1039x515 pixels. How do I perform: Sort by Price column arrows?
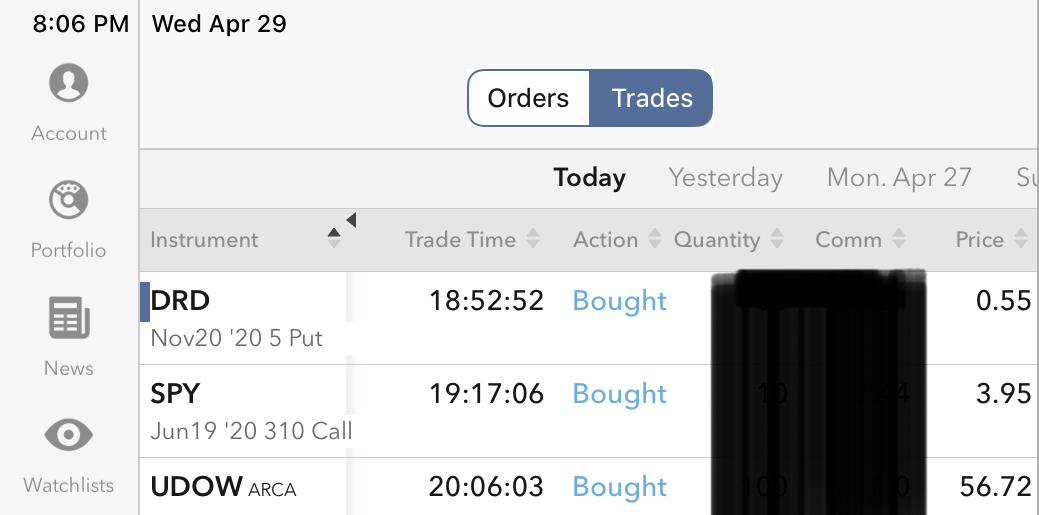click(1020, 239)
